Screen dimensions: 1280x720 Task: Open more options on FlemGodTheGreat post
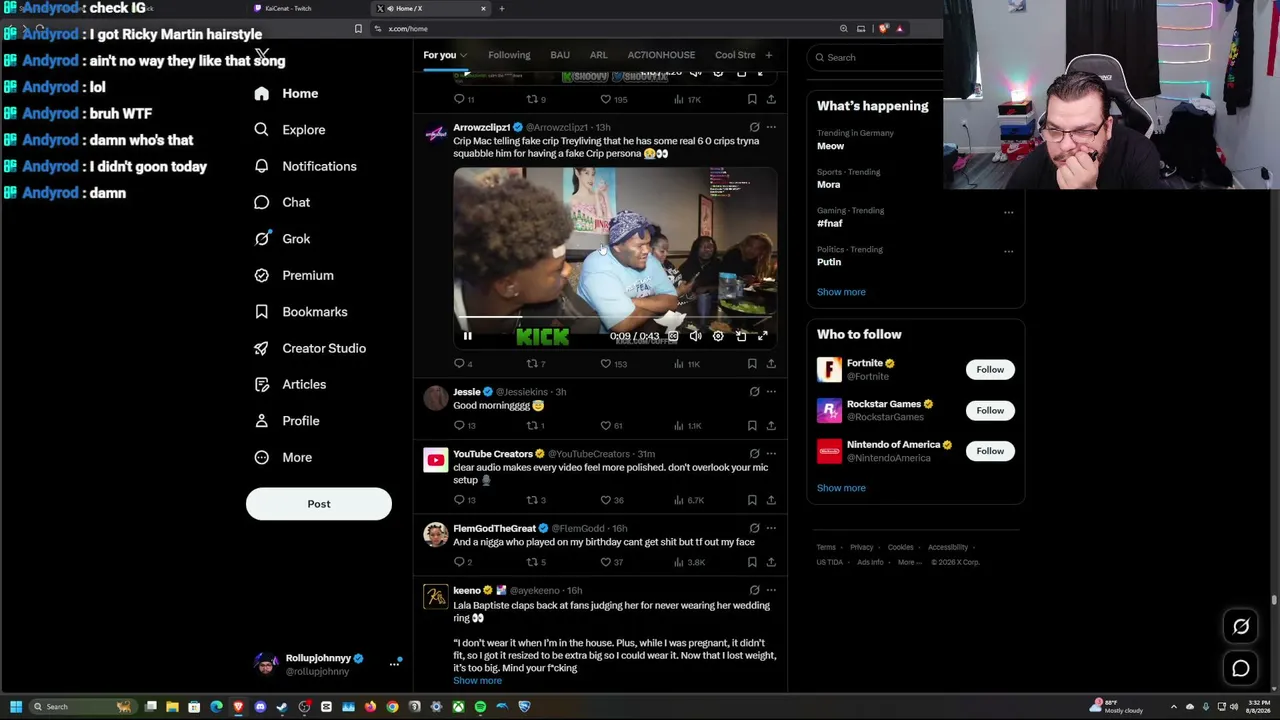point(771,528)
